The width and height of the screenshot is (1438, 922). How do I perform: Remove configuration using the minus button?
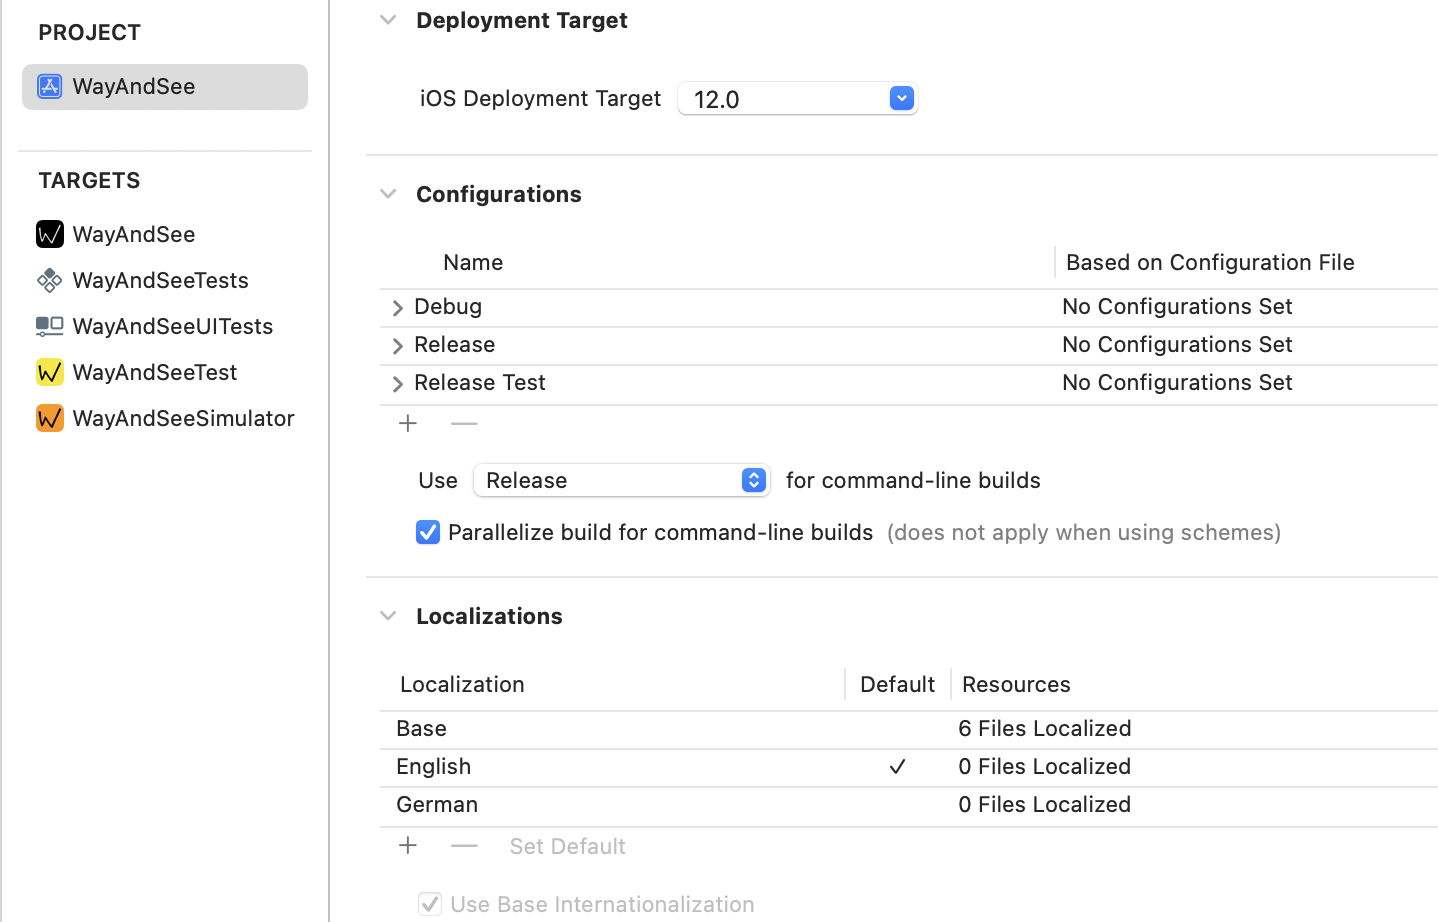pyautogui.click(x=464, y=424)
